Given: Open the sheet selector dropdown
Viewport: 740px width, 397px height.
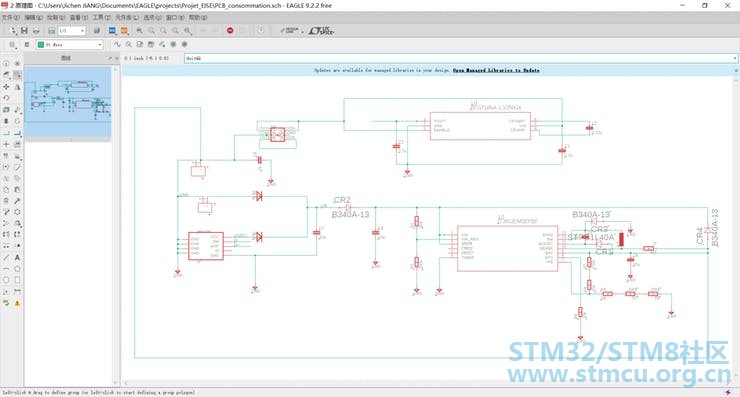Looking at the screenshot, I should pyautogui.click(x=72, y=31).
